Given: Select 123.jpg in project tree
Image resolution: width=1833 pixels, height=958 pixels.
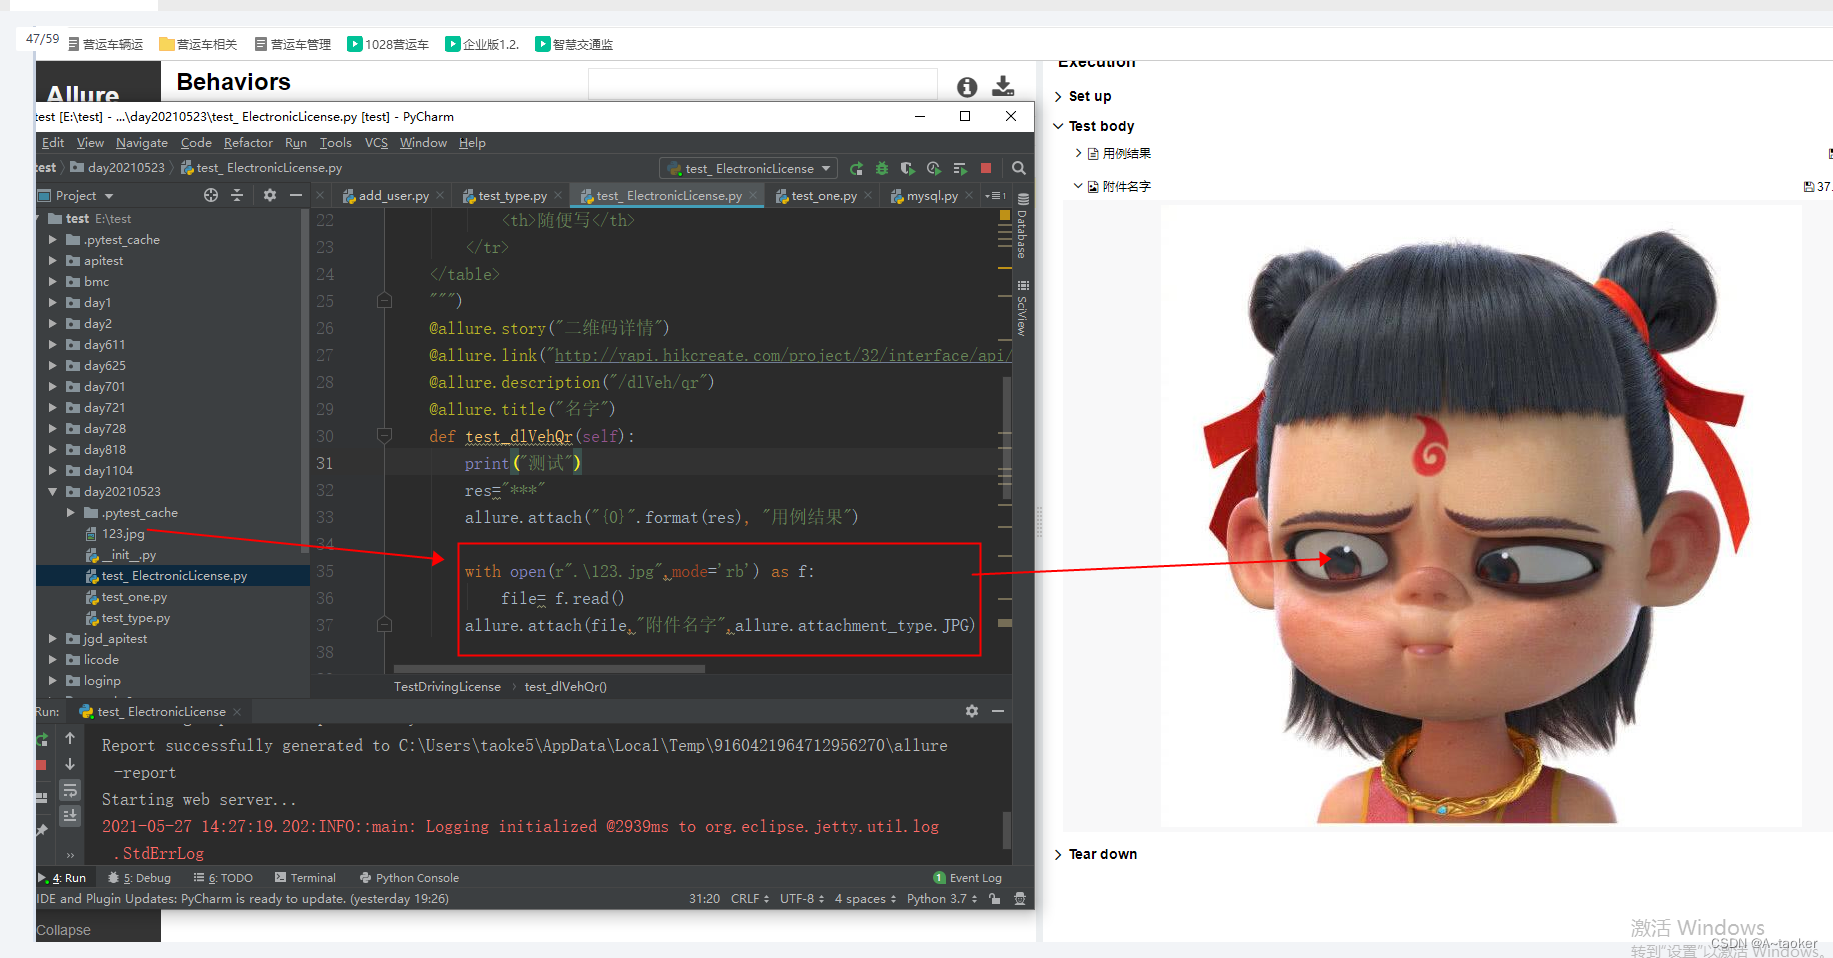Looking at the screenshot, I should (123, 534).
